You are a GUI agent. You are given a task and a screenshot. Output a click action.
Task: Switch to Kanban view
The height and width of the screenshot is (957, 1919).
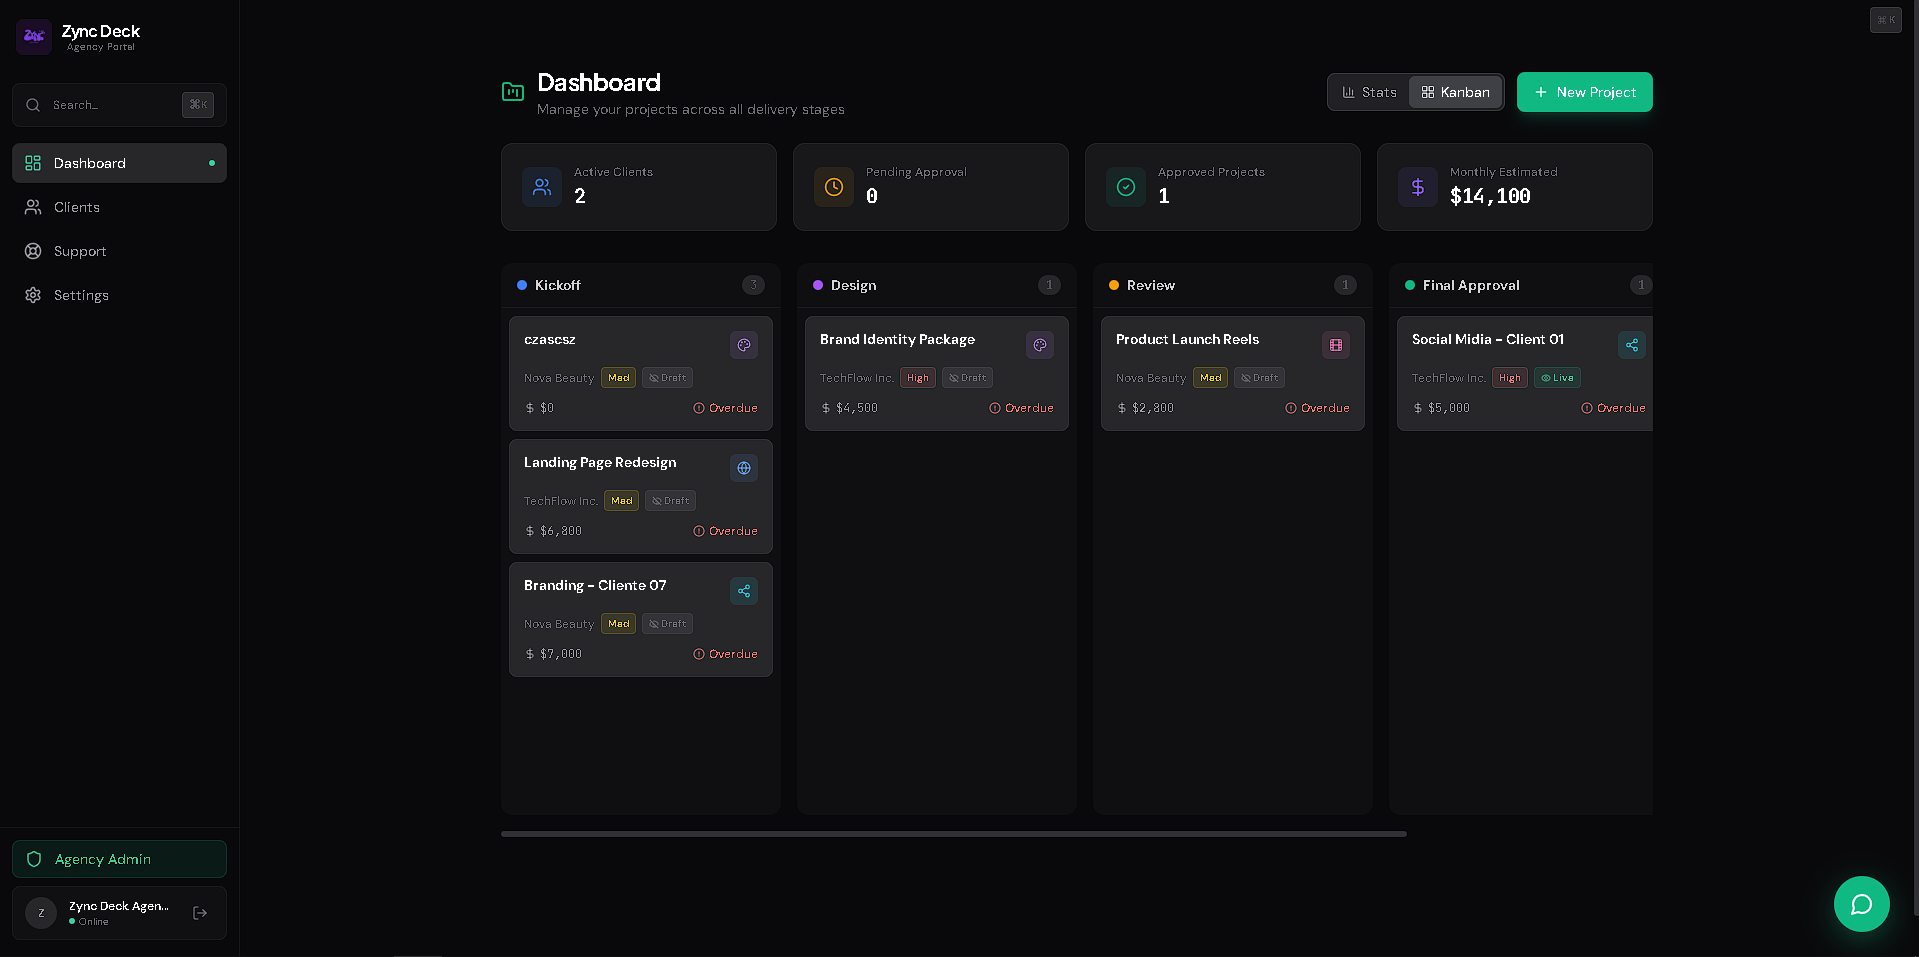point(1456,92)
